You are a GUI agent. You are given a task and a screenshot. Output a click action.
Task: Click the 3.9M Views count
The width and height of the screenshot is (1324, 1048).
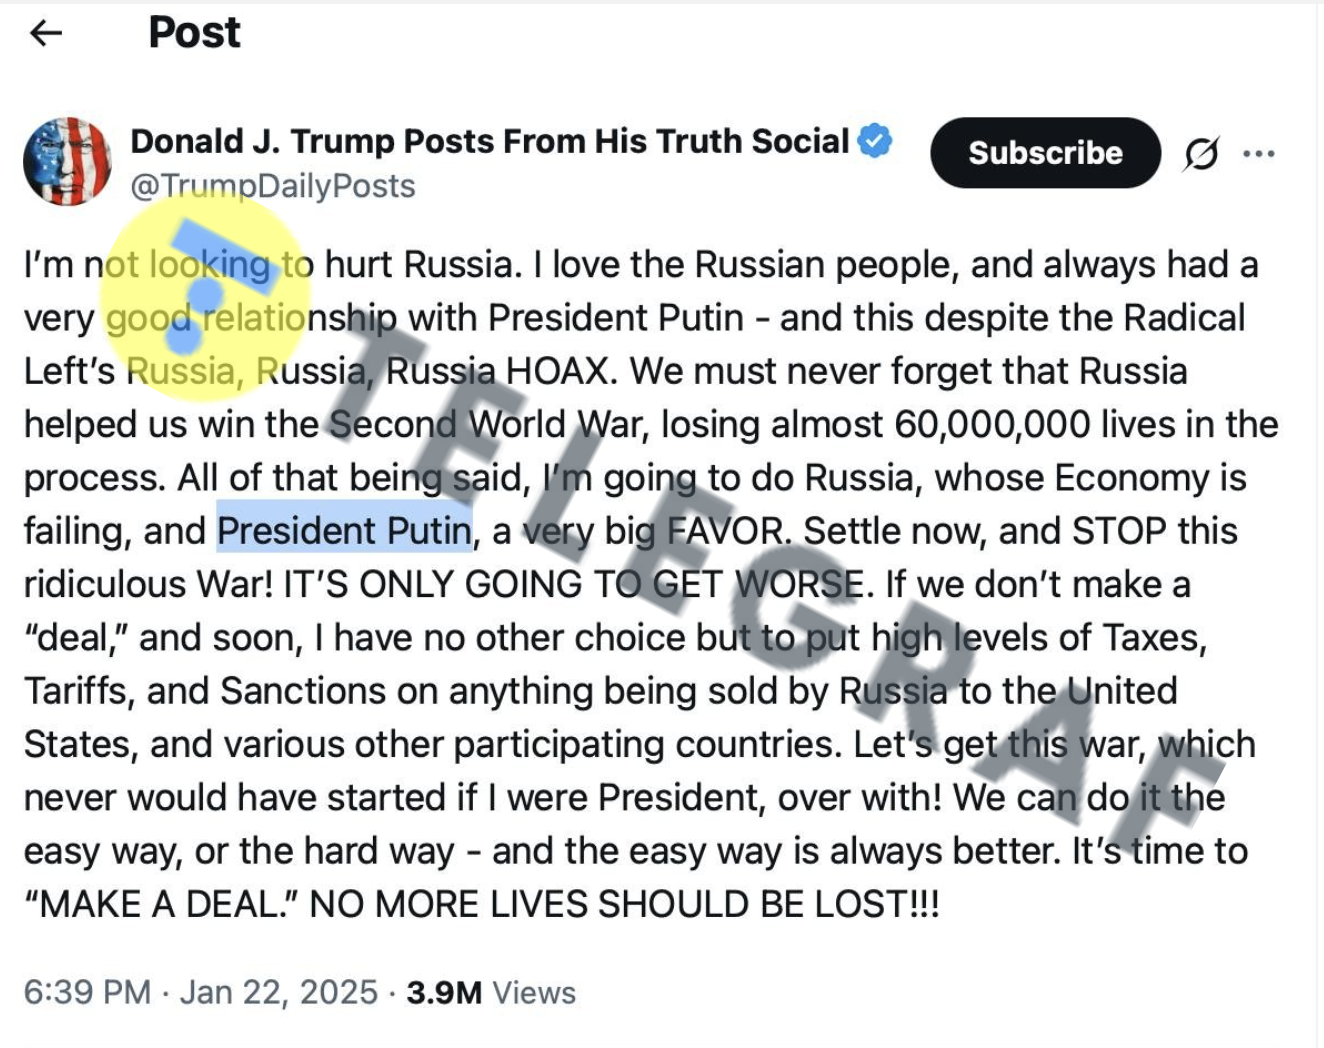(491, 992)
